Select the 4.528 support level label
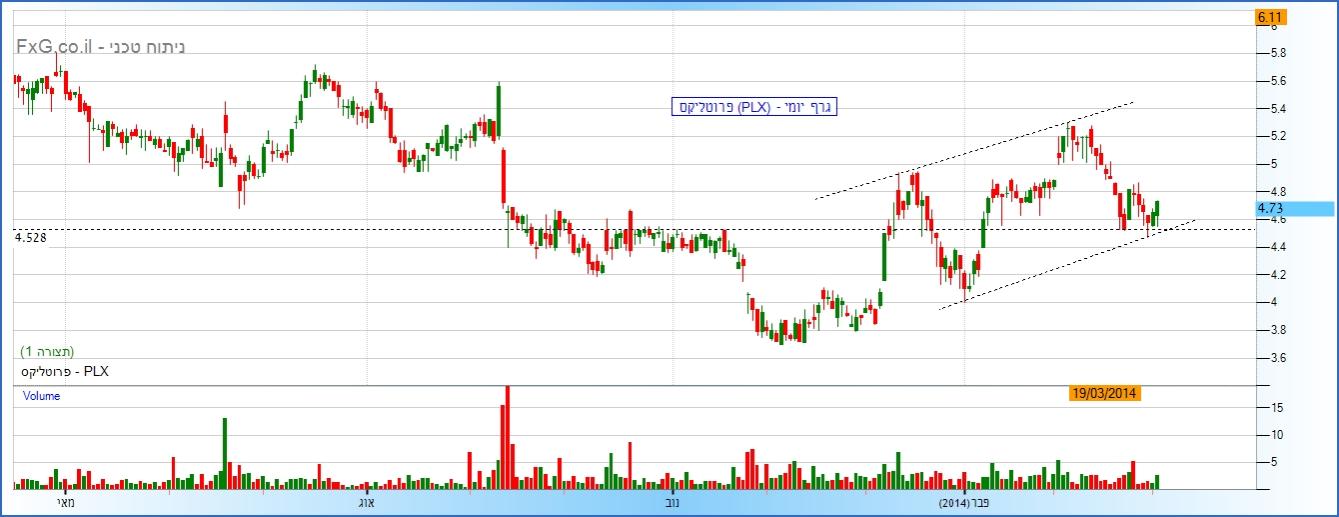This screenshot has width=1339, height=517. (x=31, y=237)
